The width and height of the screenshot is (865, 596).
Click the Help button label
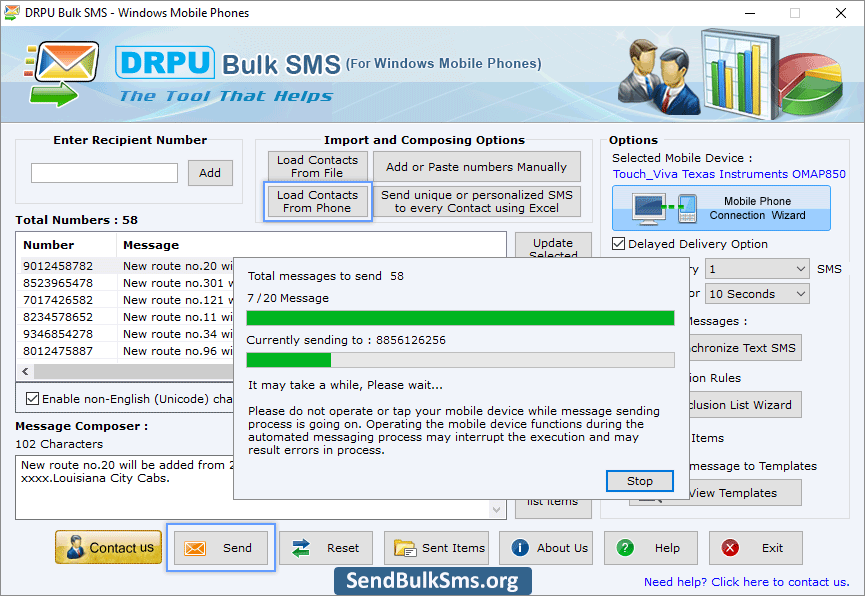(x=667, y=548)
